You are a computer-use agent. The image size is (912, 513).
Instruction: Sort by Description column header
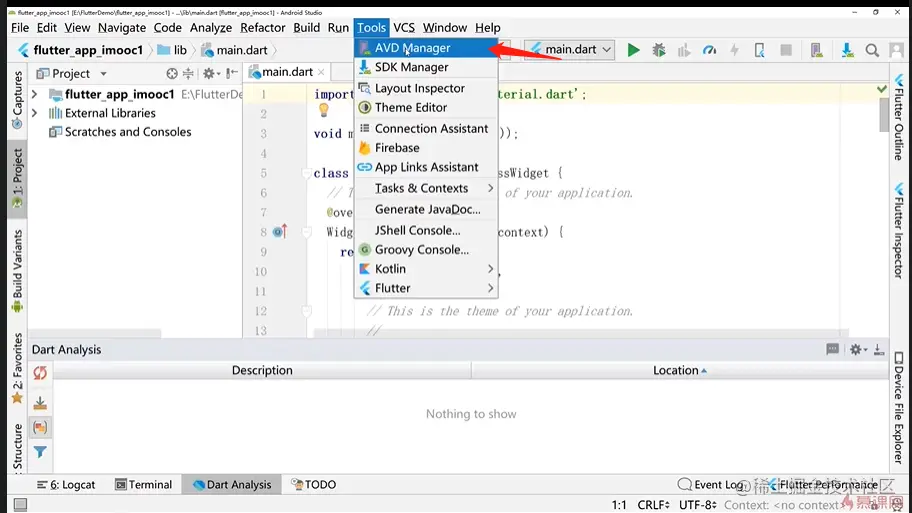coord(262,370)
